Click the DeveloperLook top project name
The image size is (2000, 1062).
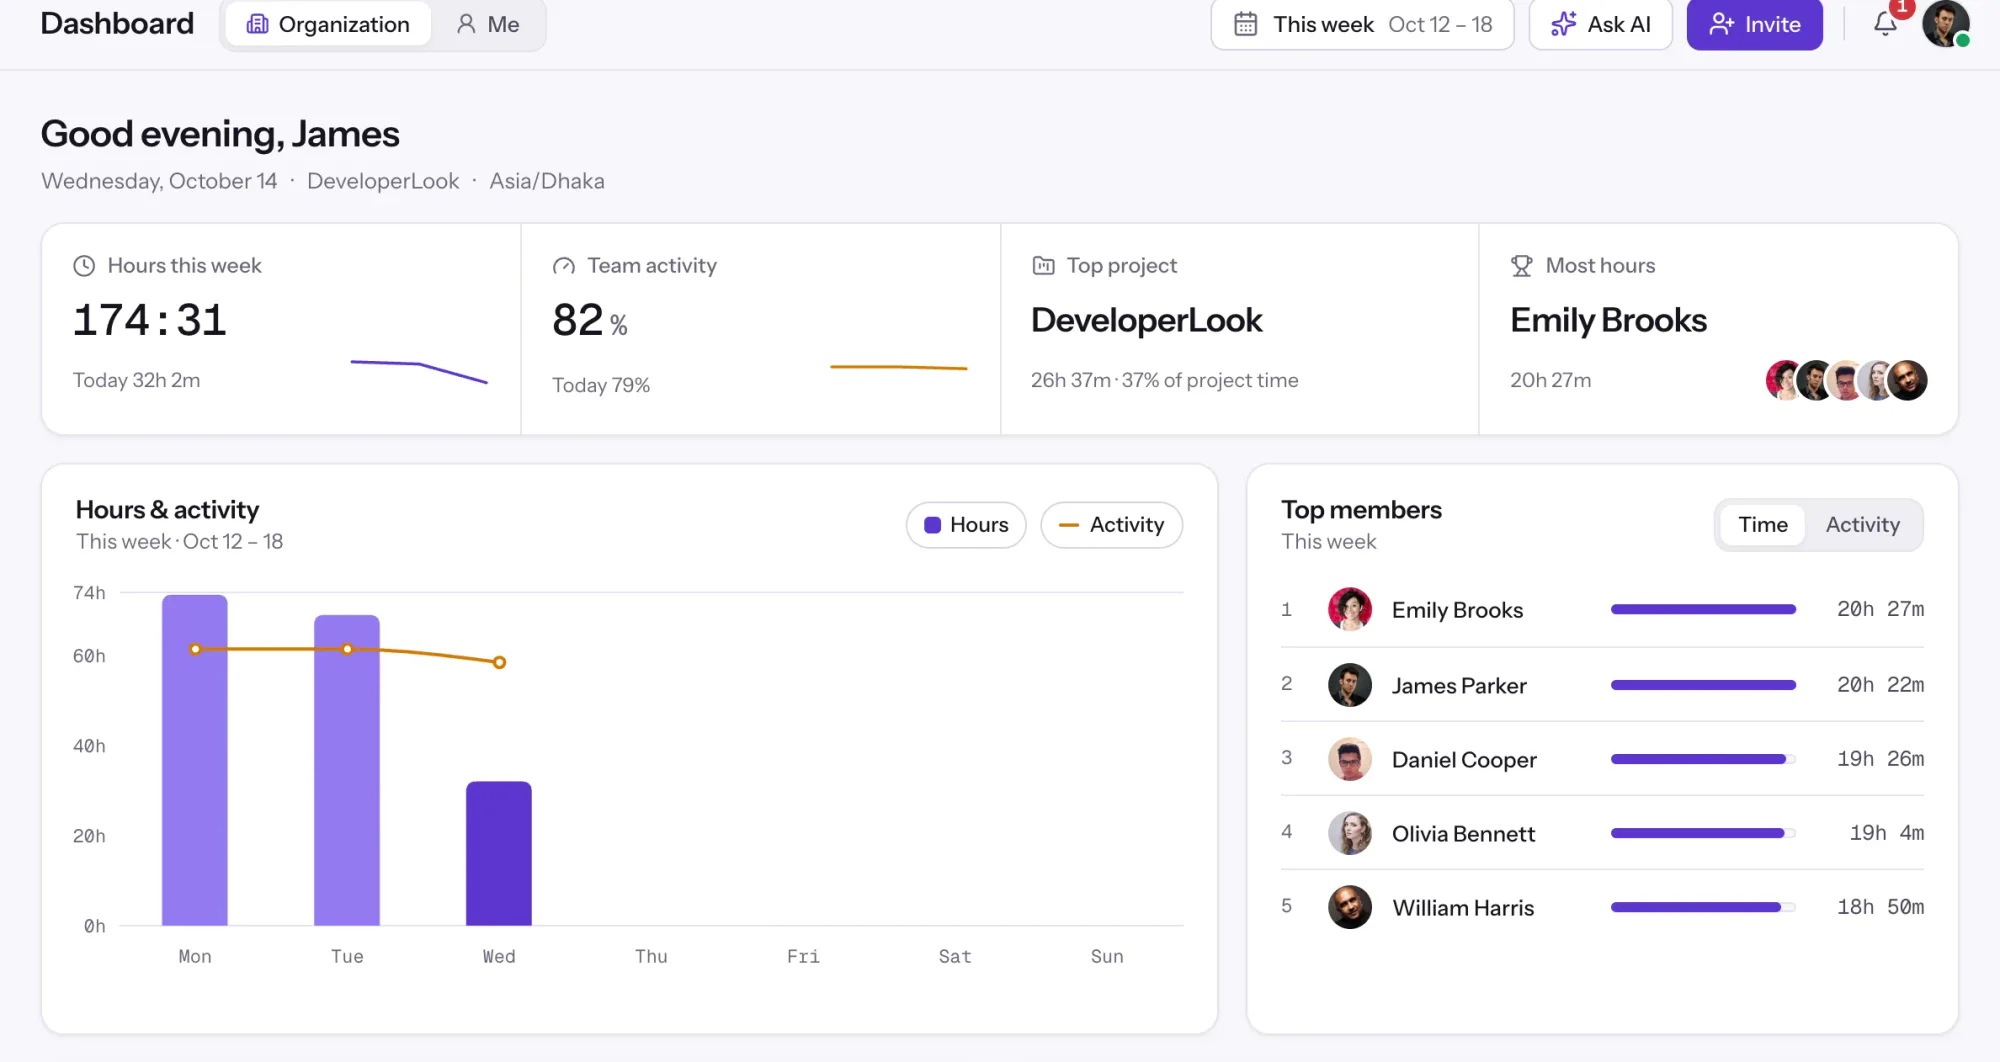[1146, 320]
